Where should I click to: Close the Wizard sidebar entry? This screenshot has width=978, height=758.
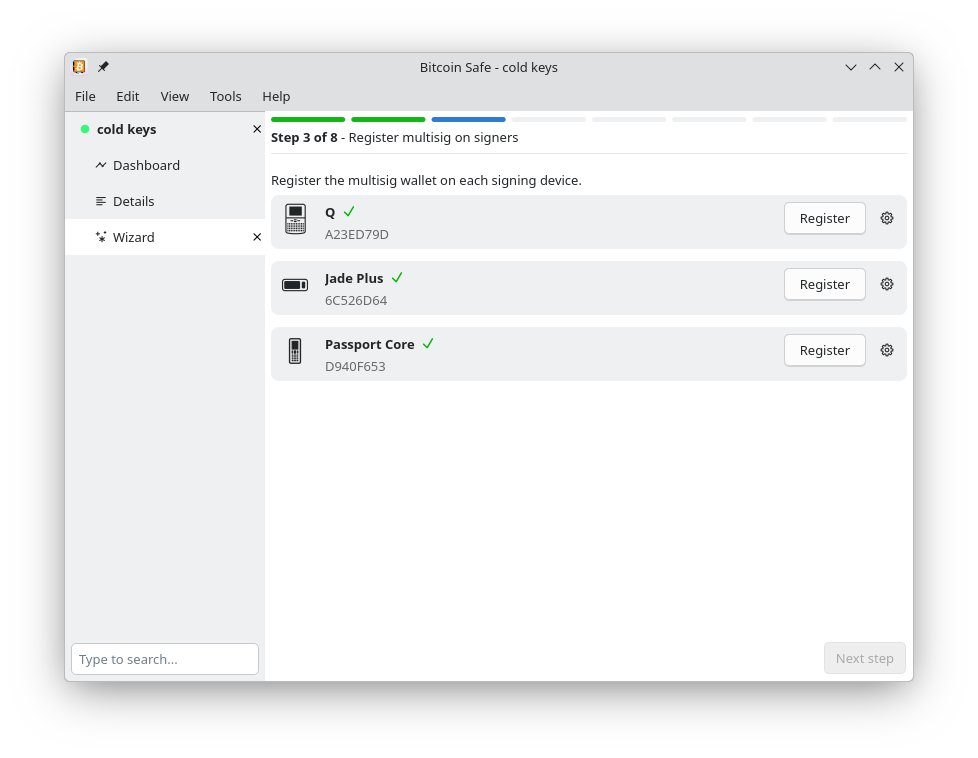pyautogui.click(x=257, y=237)
